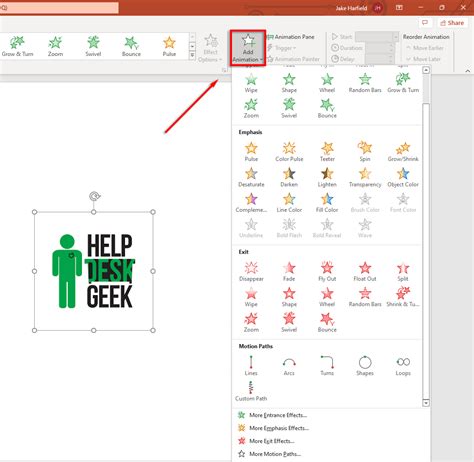Apply the Grow/Shrink emphasis effect
The image size is (474, 462).
click(x=403, y=151)
